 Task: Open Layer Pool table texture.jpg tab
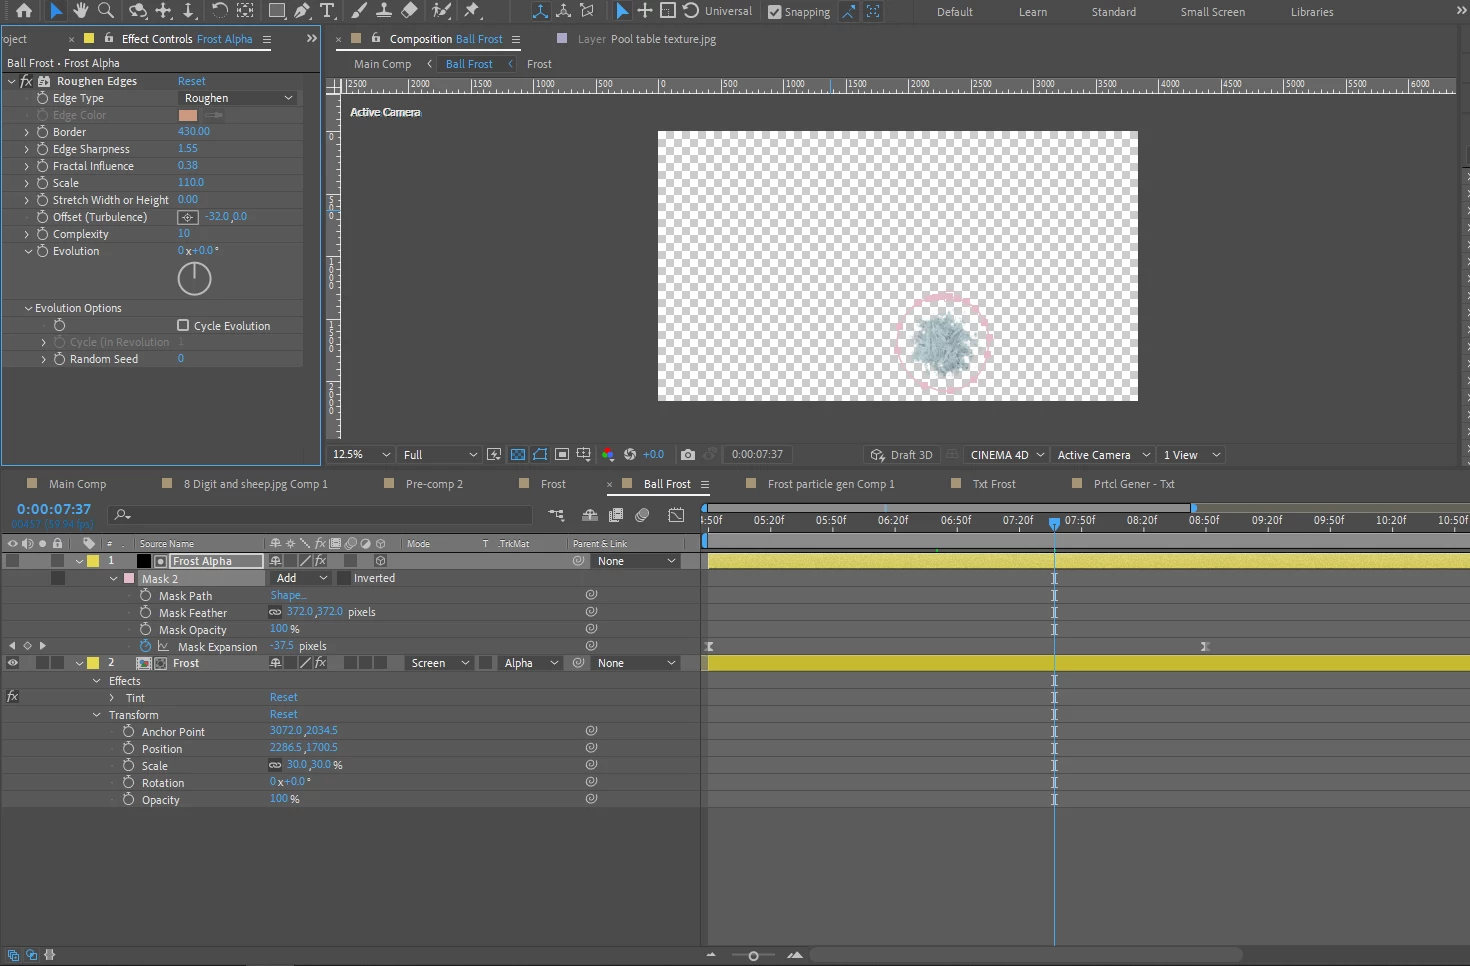point(647,39)
